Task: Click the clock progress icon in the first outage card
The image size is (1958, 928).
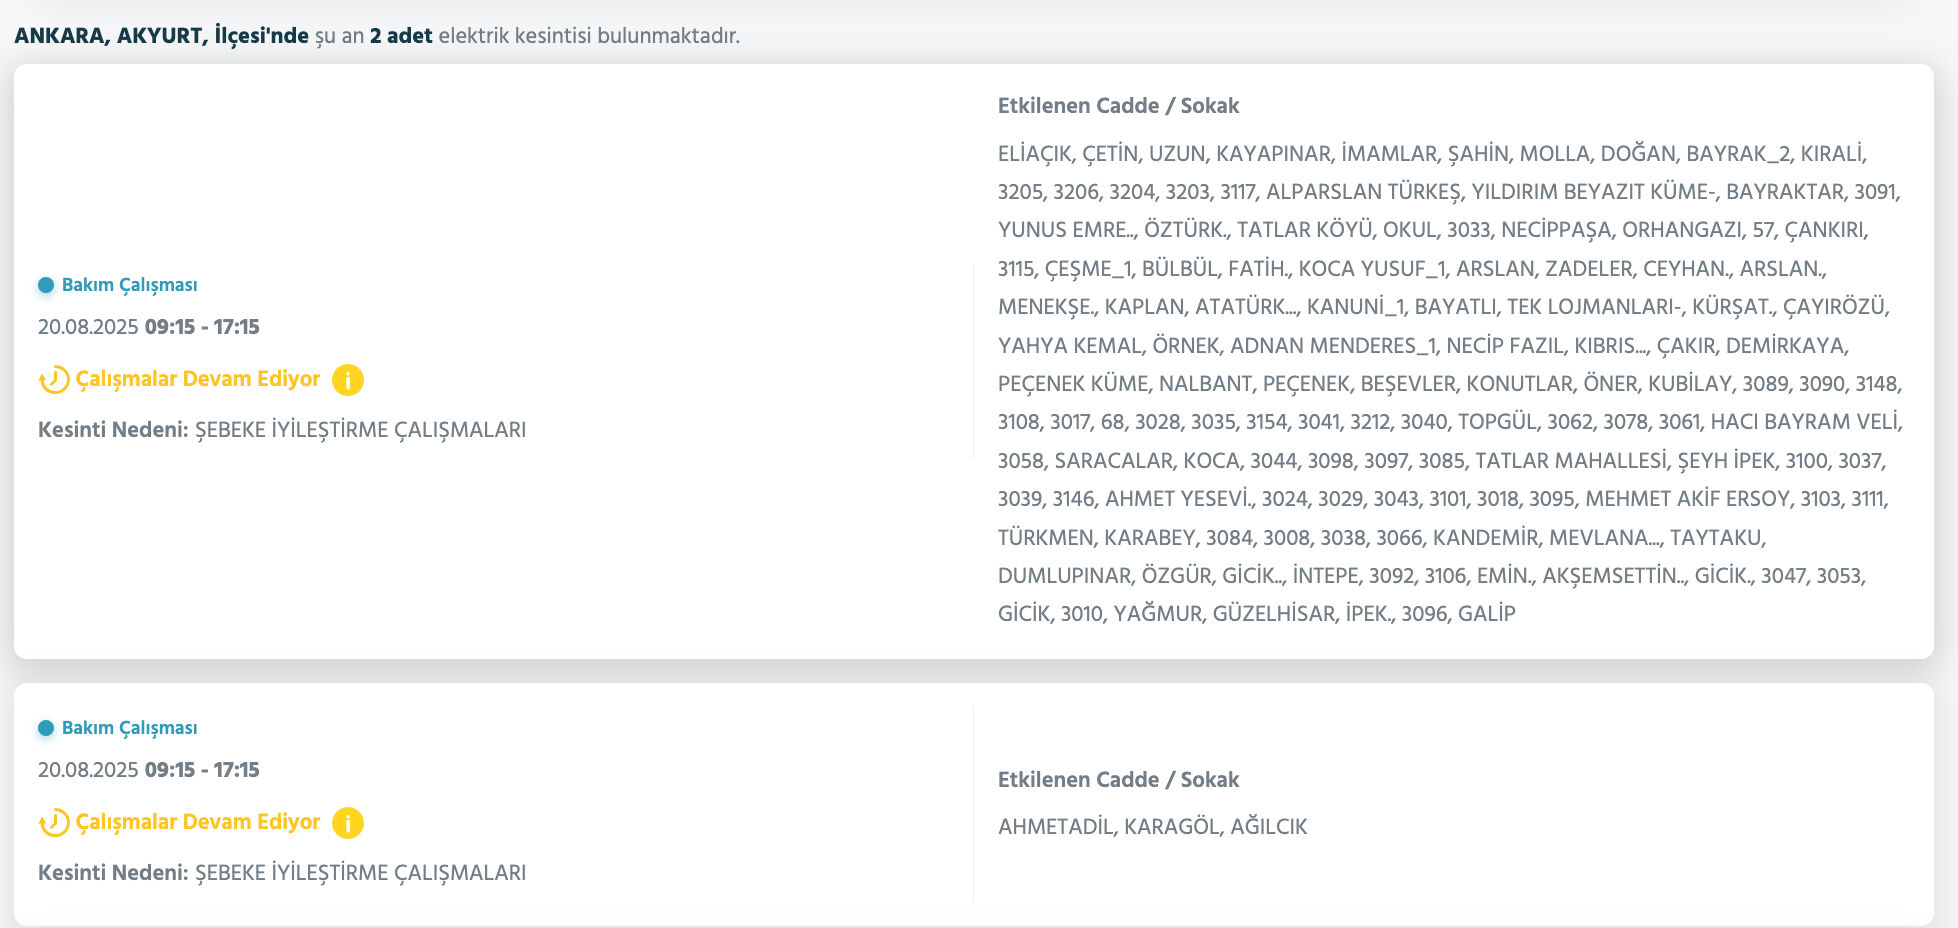Action: (x=54, y=380)
